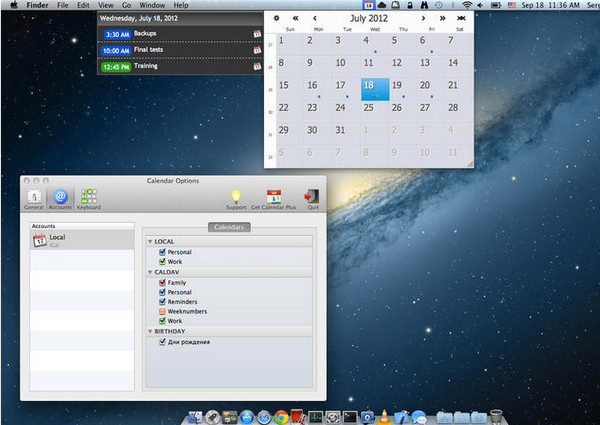
Task: Open the Go menu
Action: [126, 5]
